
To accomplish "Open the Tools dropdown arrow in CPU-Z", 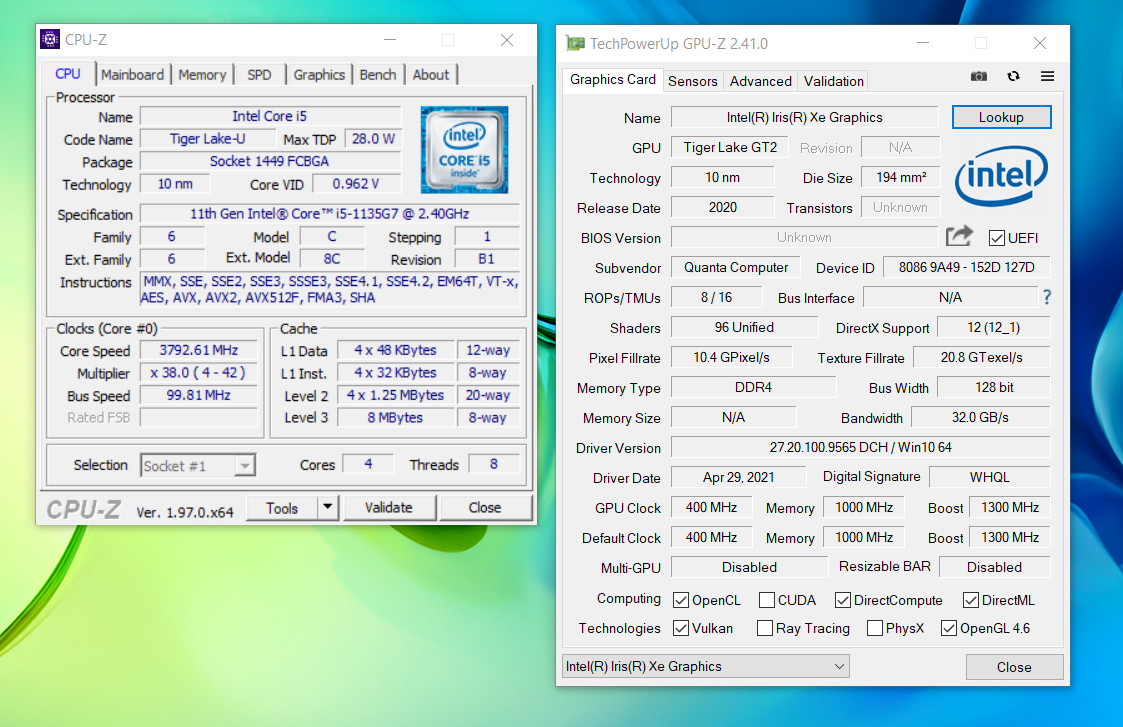I will tap(327, 507).
